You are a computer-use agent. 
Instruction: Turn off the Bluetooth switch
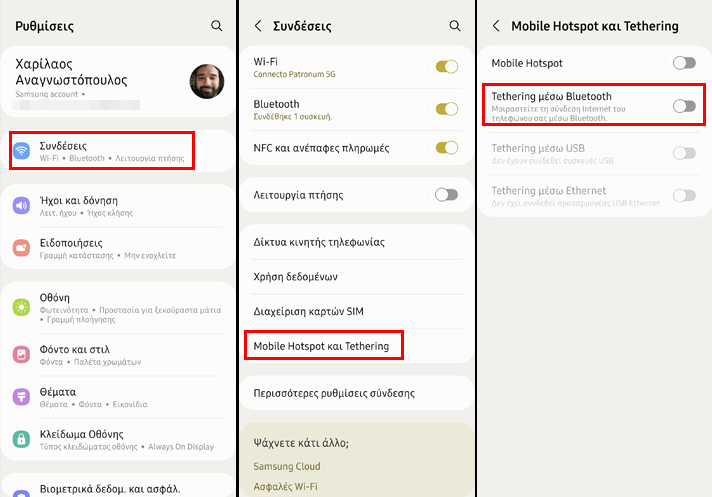[x=447, y=109]
